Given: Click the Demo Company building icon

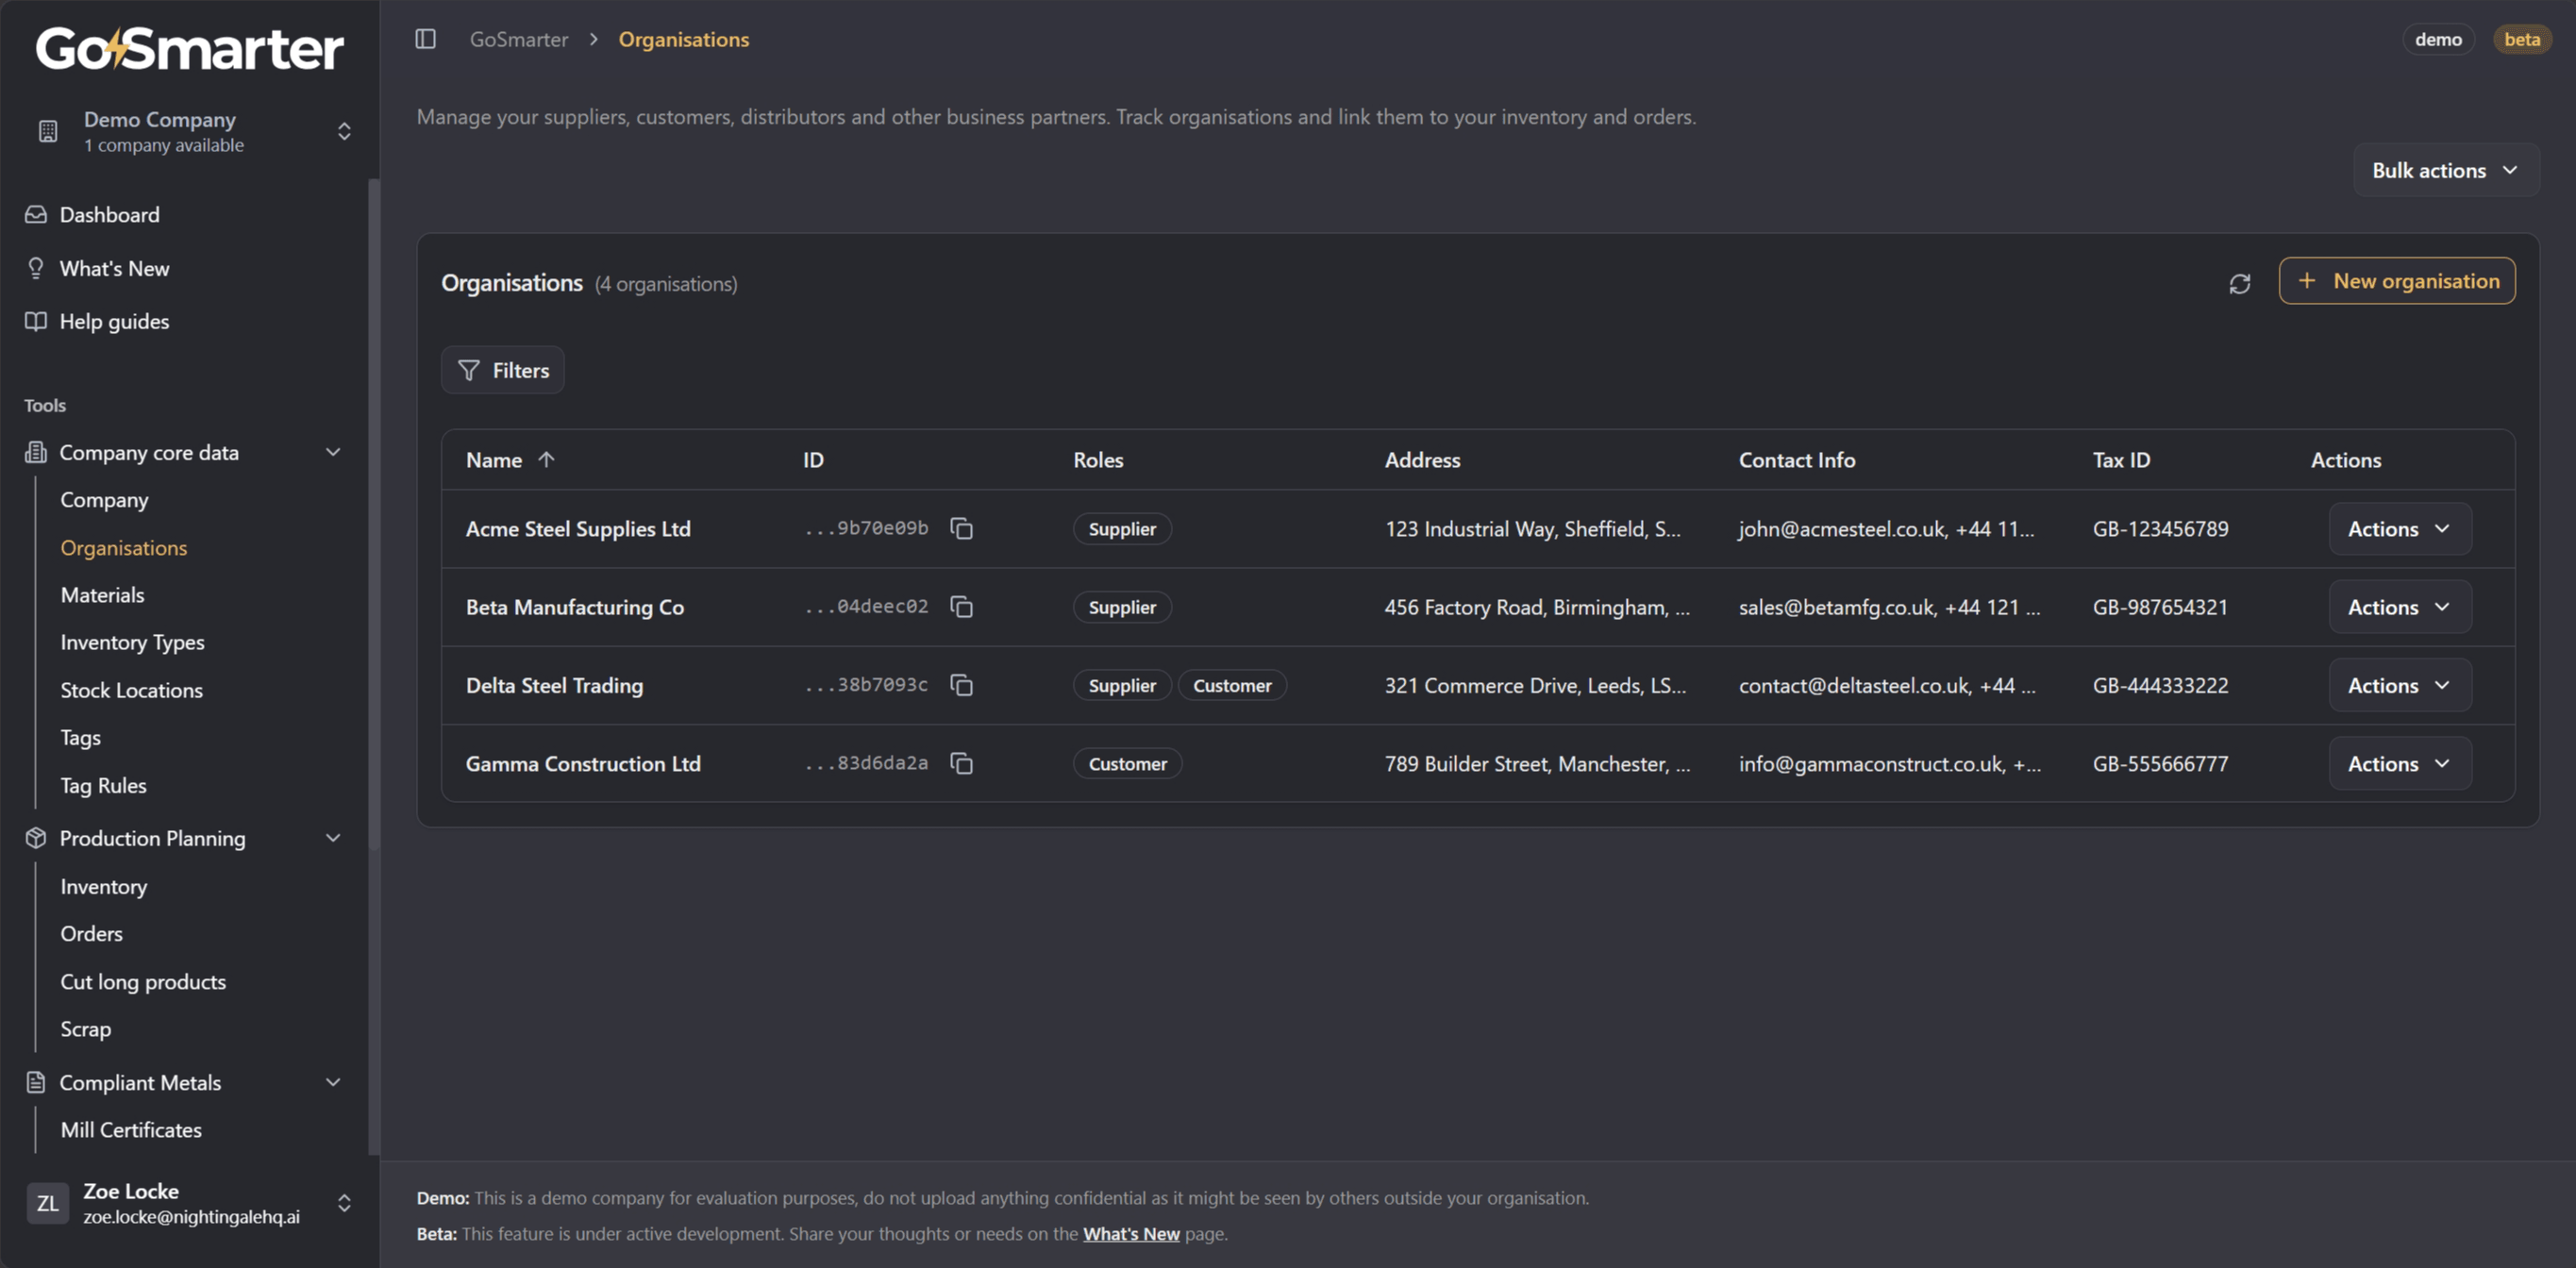Looking at the screenshot, I should [x=48, y=131].
